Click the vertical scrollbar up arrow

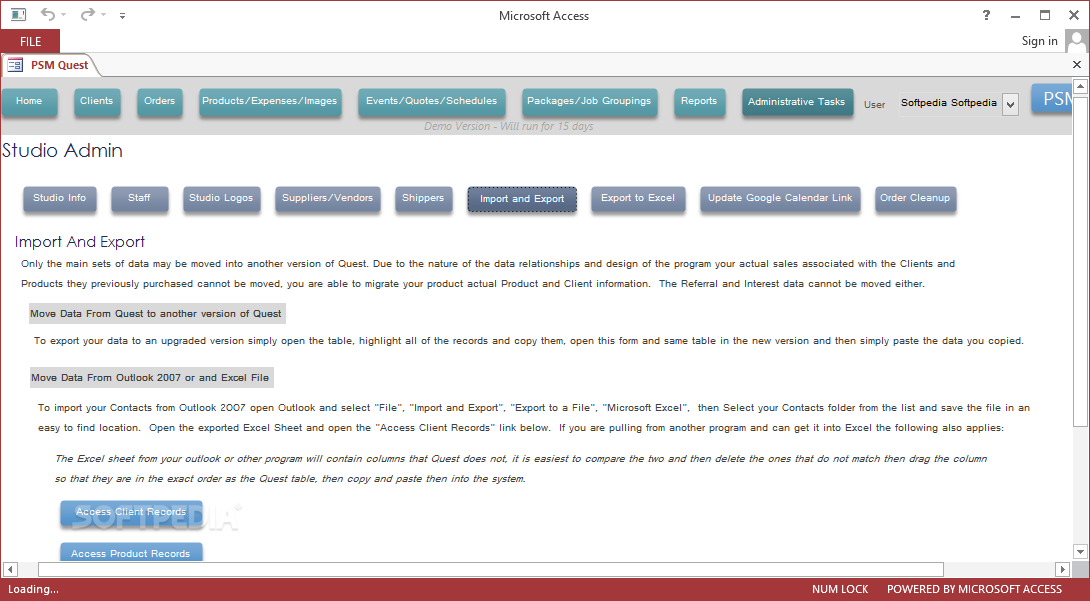(x=1080, y=86)
